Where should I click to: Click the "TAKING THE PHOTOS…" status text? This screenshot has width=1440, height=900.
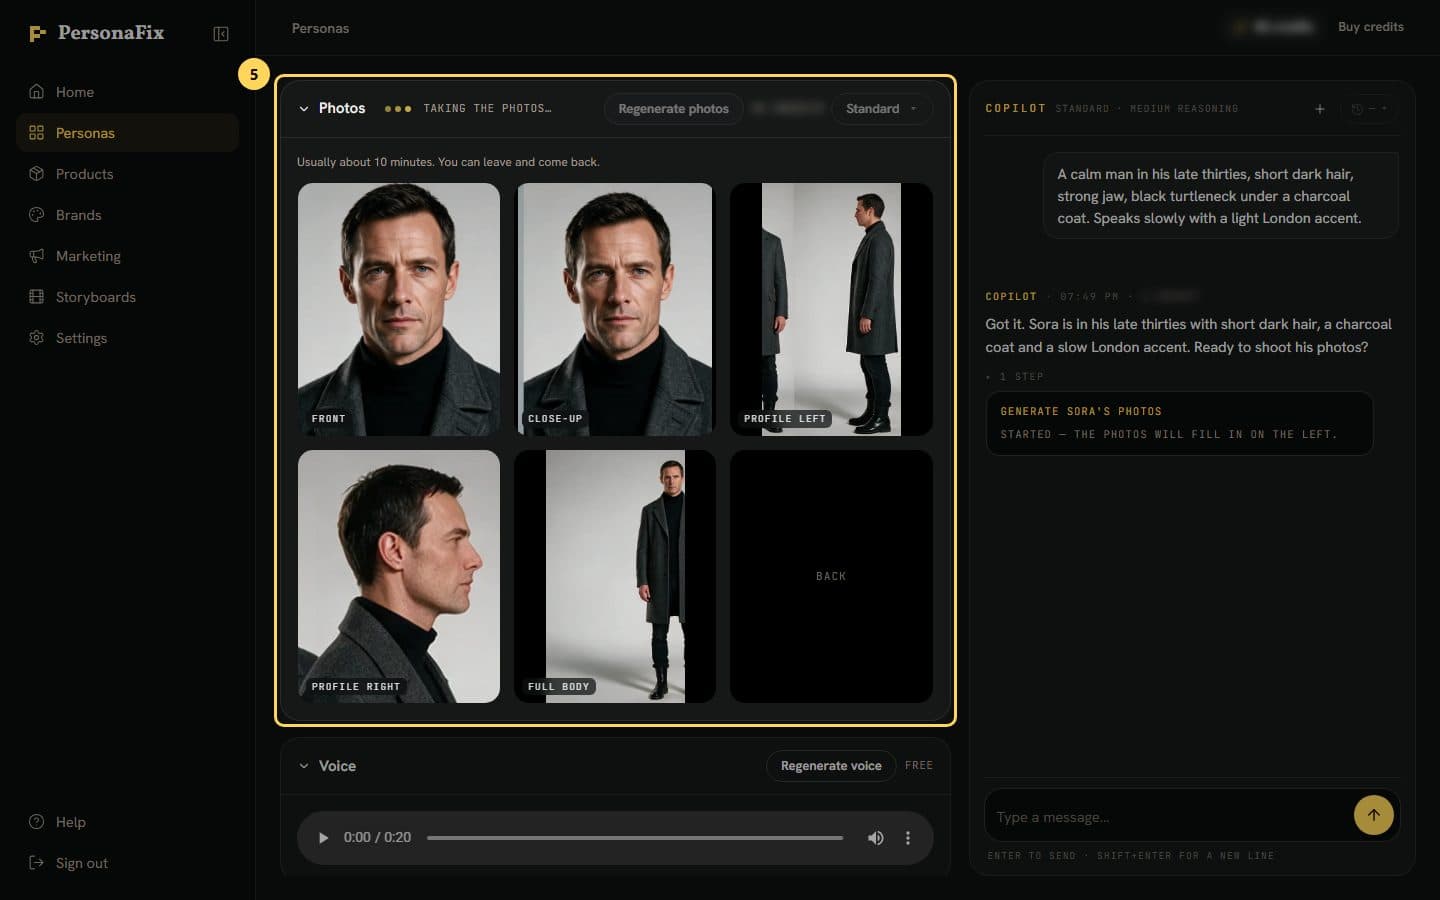click(487, 109)
